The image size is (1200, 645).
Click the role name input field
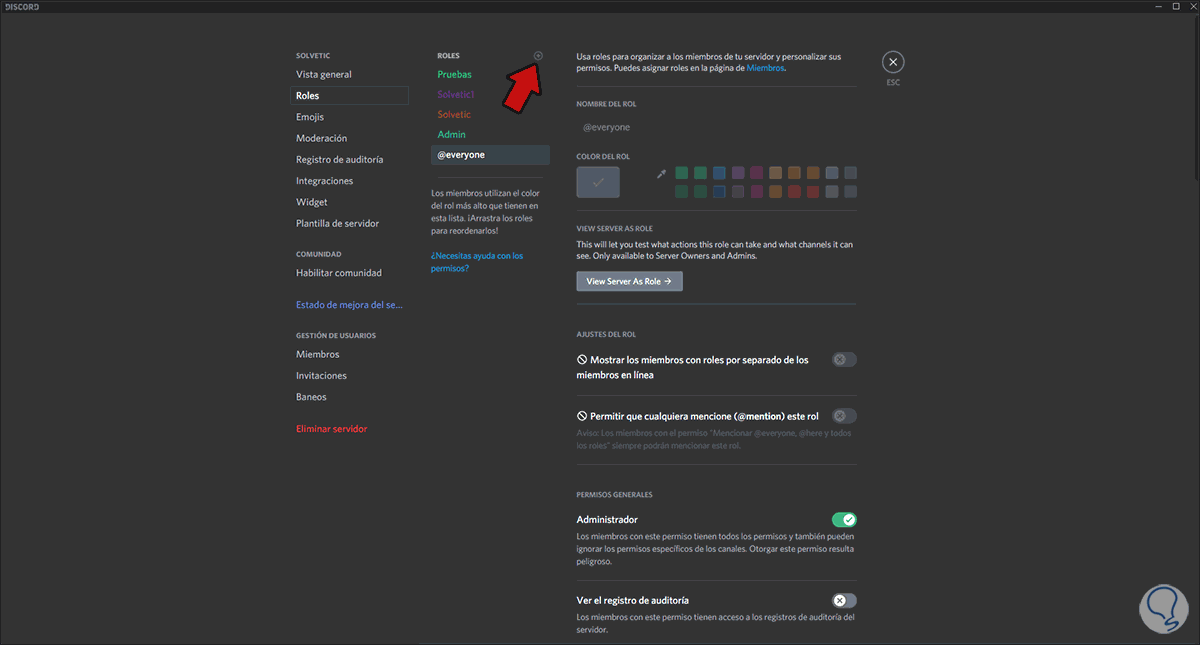[x=716, y=128]
